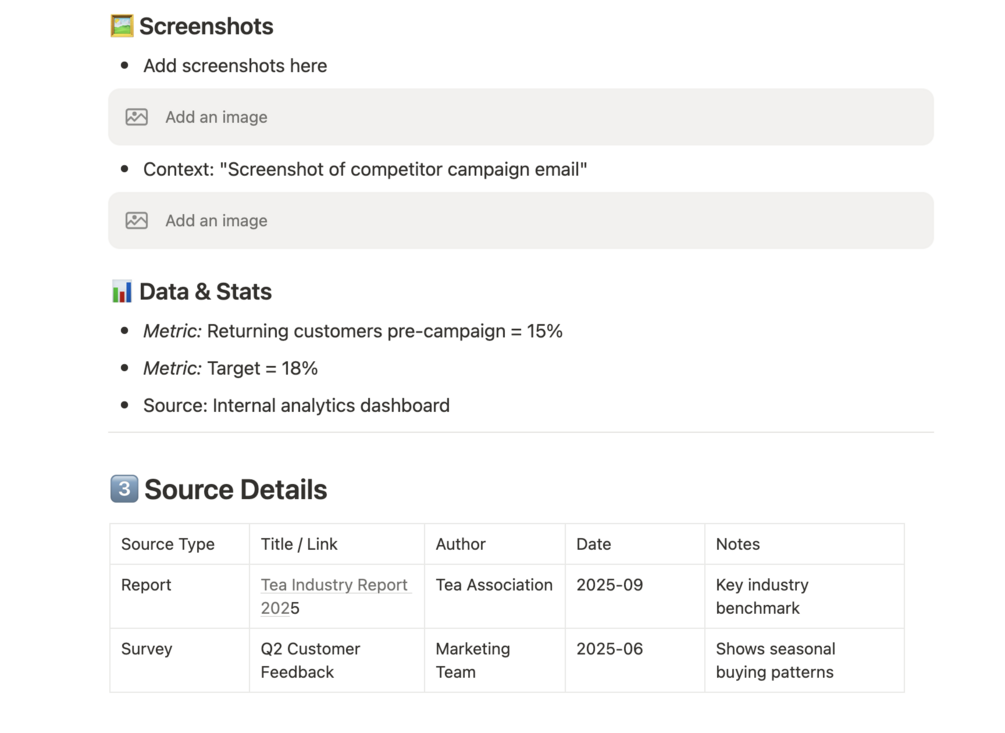Click the Tea Association author cell

click(x=494, y=585)
